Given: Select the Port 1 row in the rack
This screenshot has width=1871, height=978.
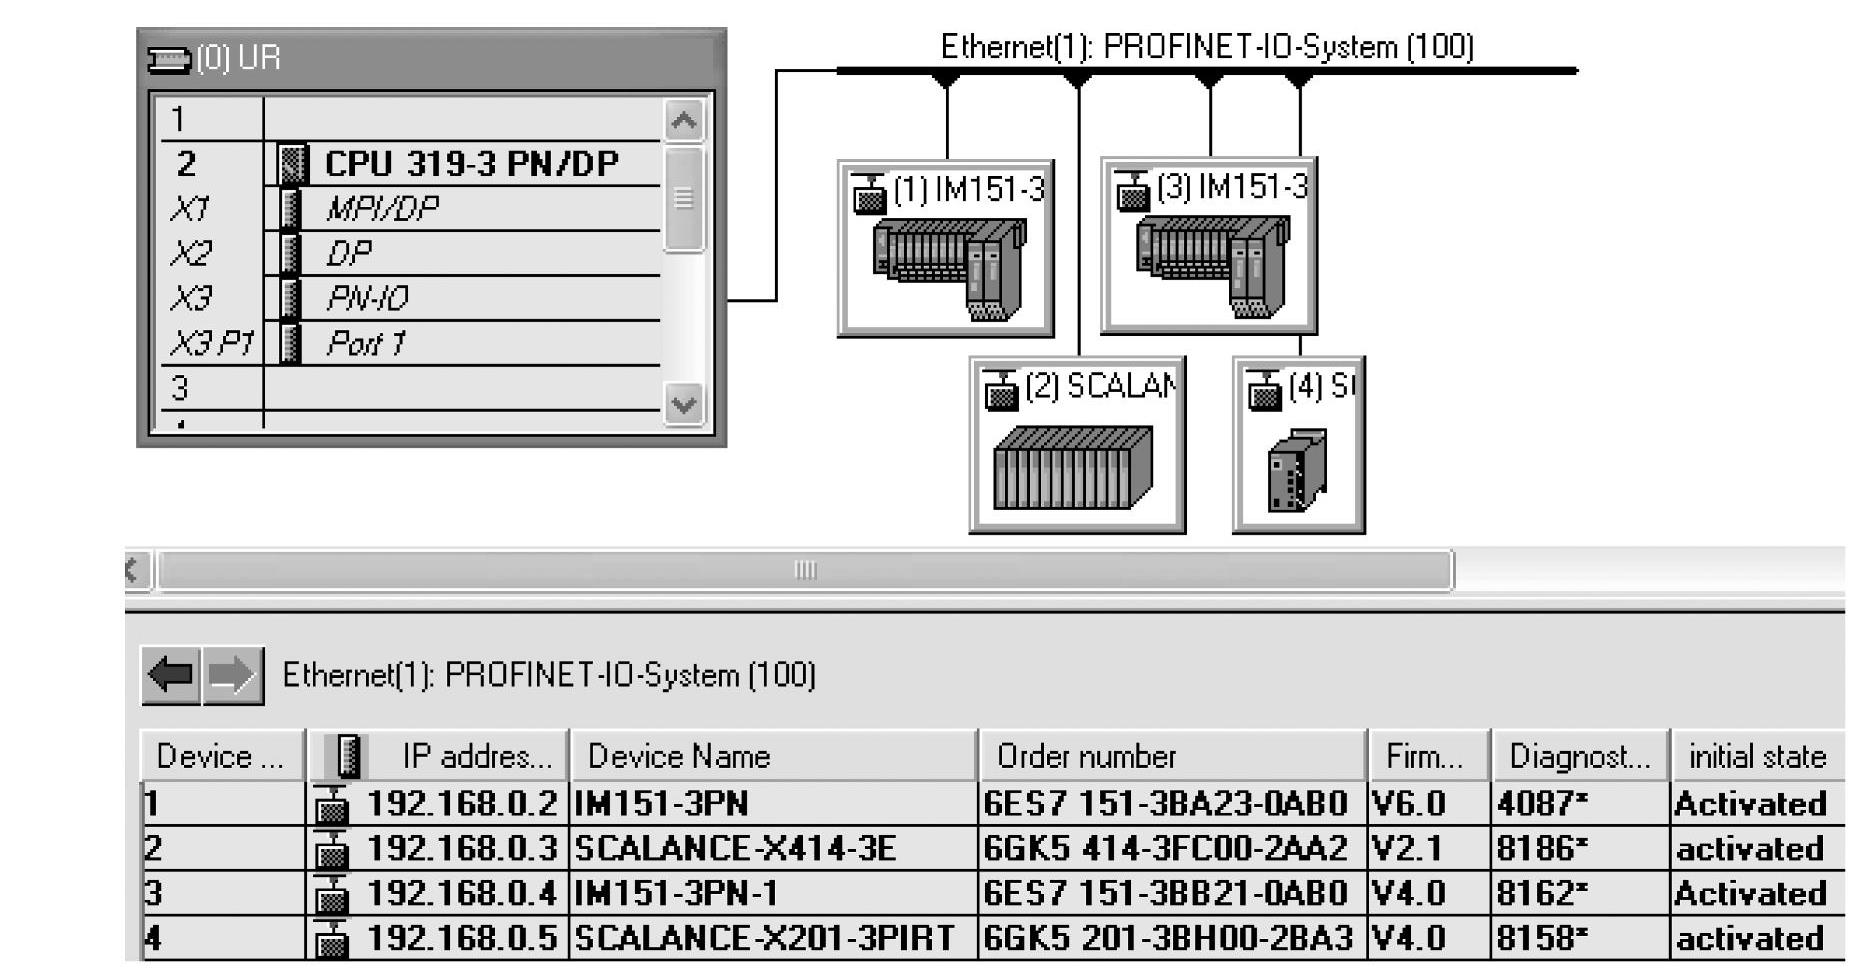Looking at the screenshot, I should click(x=411, y=343).
